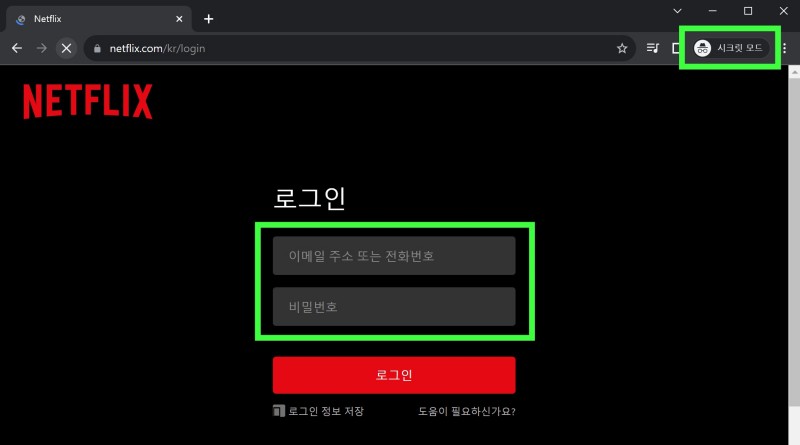Focus the 이메일 주소 또는 전화번호 field

coord(394,256)
